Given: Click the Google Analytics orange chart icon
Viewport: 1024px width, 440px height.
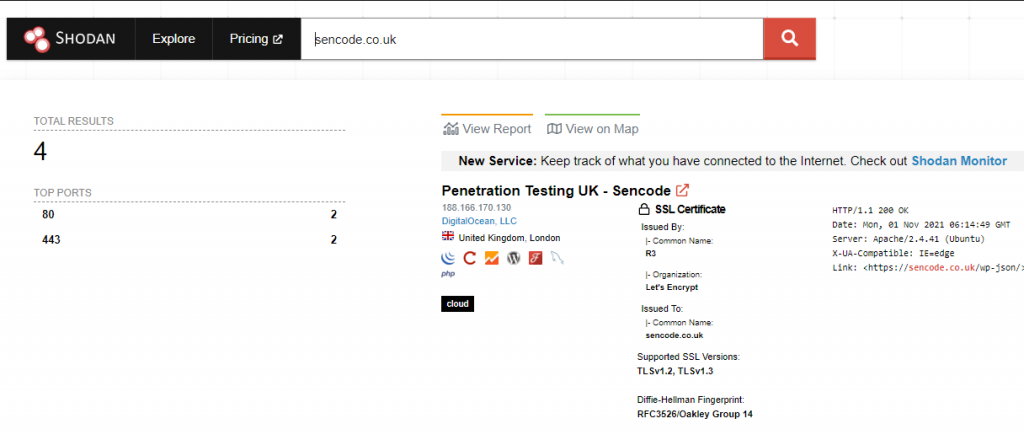Looking at the screenshot, I should (492, 258).
